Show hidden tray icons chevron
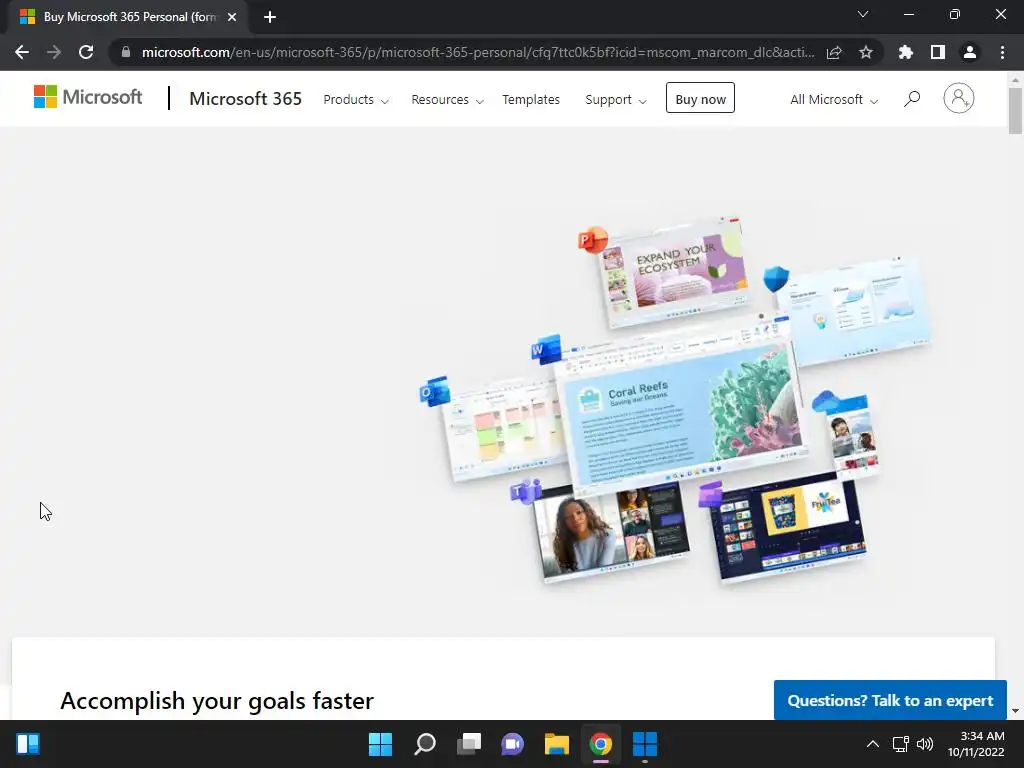 [x=872, y=744]
